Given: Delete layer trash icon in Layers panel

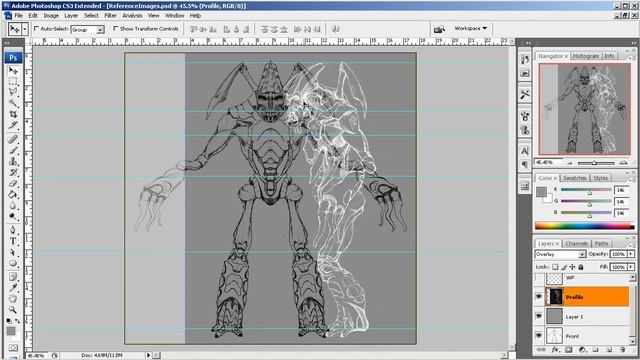Looking at the screenshot, I should (x=622, y=350).
